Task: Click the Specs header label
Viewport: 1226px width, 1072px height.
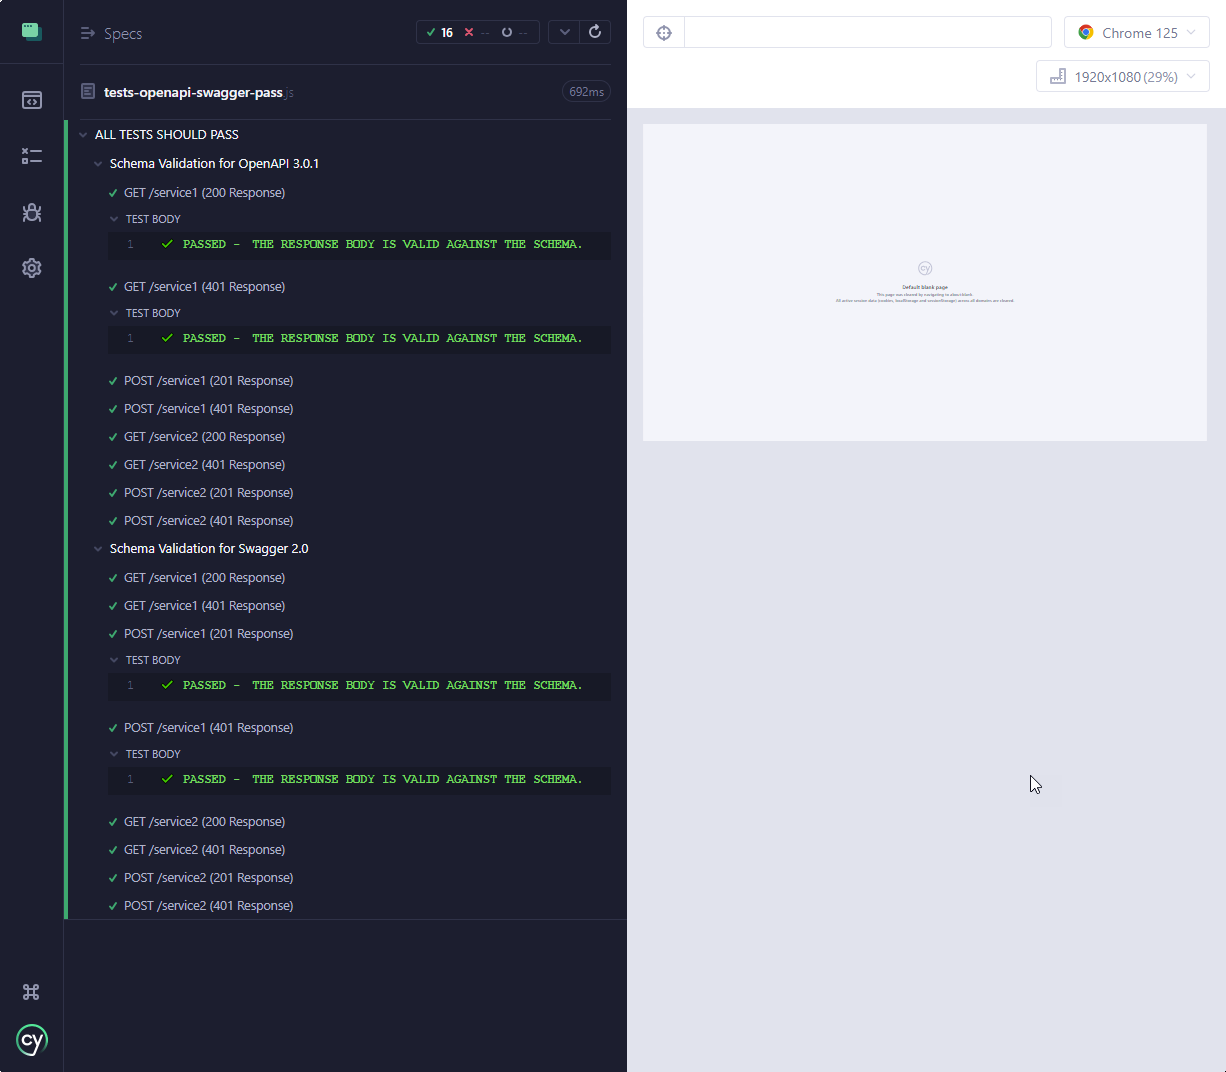Action: (x=123, y=33)
